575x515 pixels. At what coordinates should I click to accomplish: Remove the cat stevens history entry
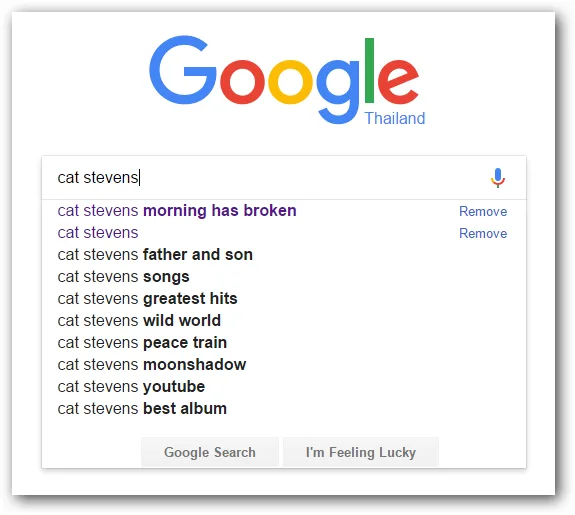(x=483, y=233)
